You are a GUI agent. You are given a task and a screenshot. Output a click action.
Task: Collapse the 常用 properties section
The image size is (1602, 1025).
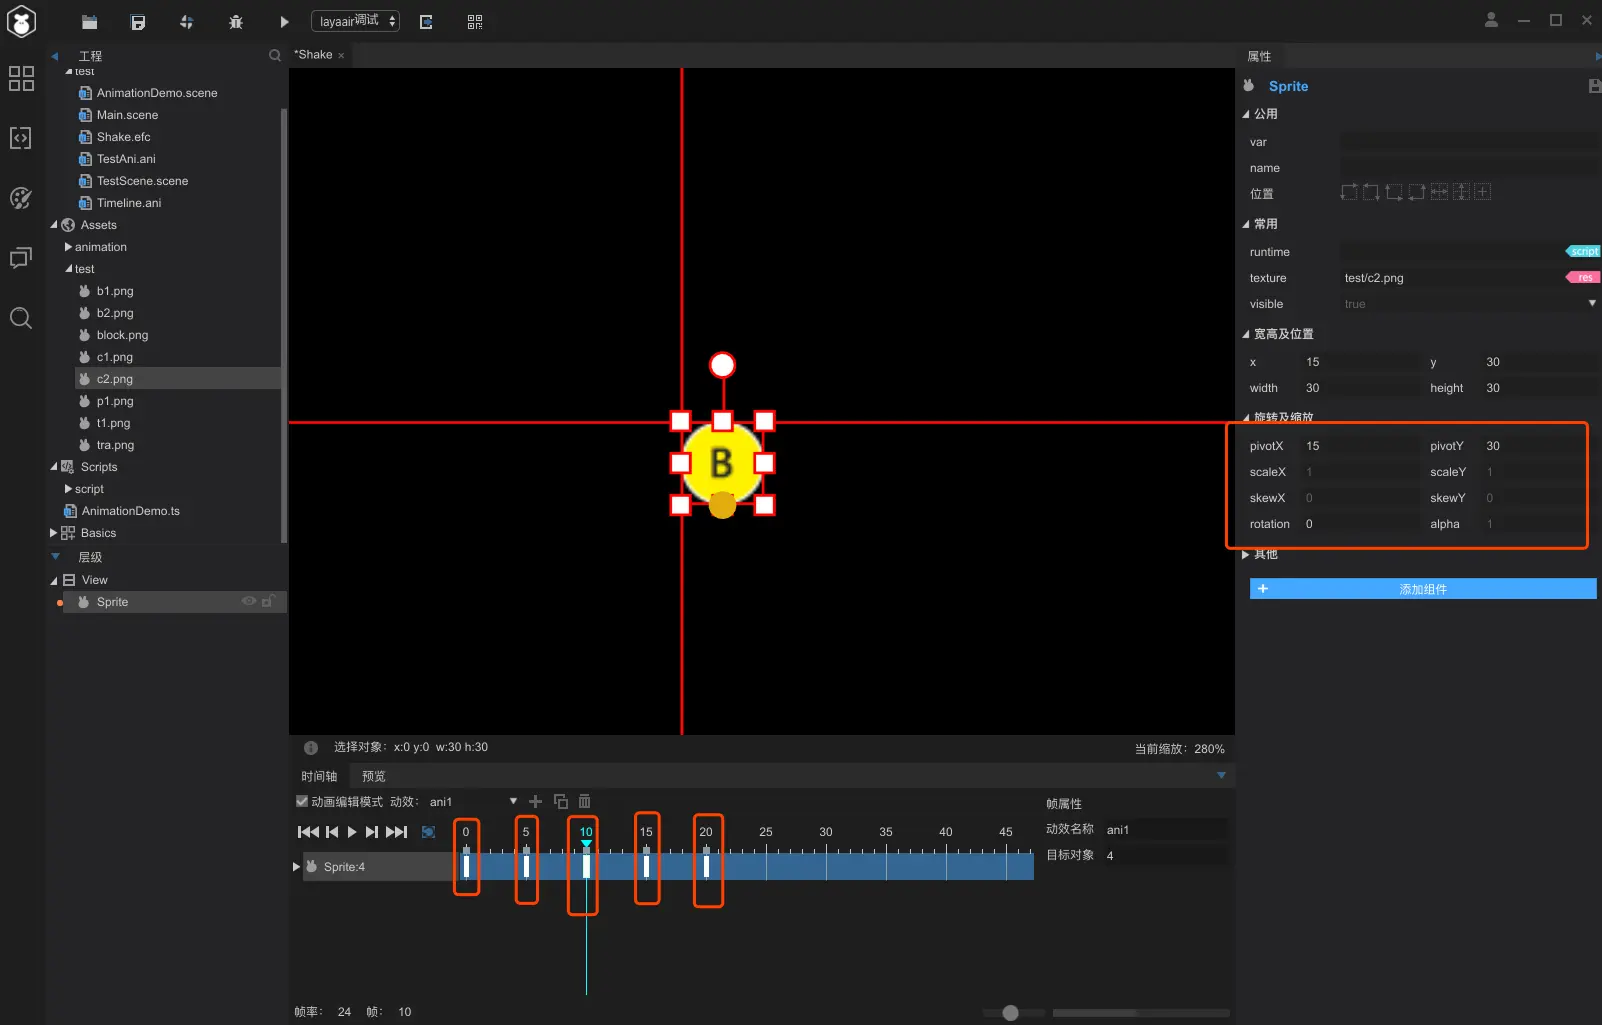point(1246,224)
